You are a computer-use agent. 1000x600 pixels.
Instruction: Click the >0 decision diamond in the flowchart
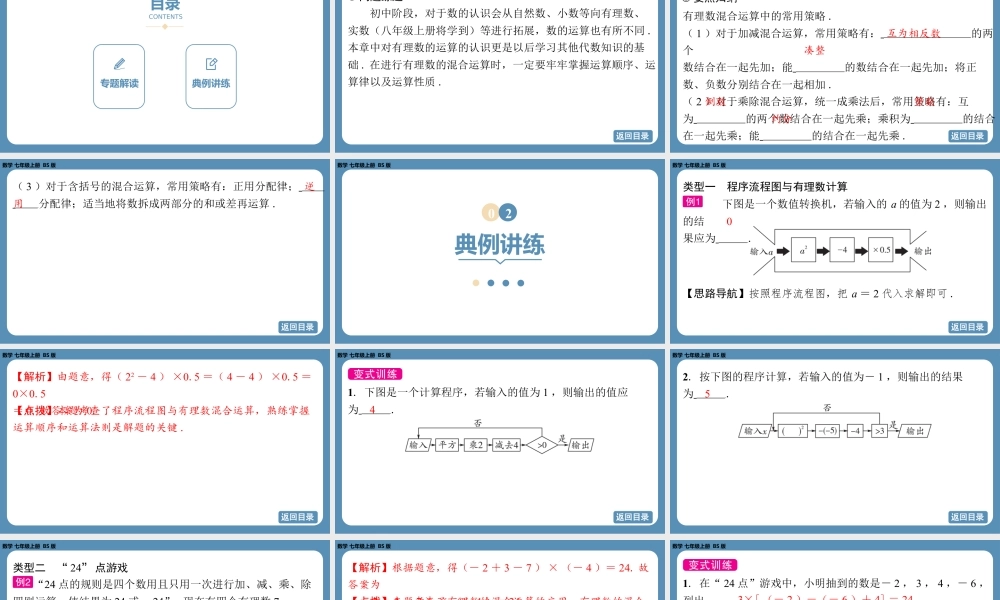click(541, 444)
